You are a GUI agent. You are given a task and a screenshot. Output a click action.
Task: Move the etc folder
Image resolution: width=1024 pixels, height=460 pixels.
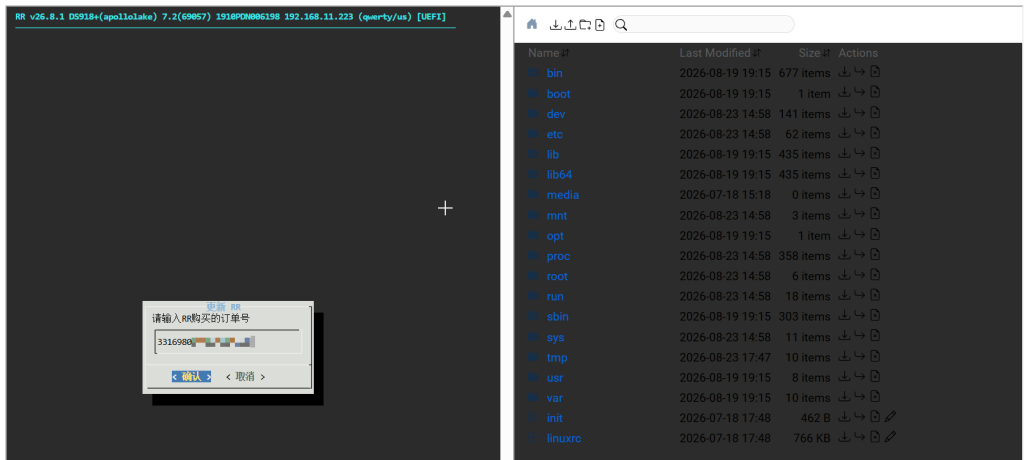pos(859,133)
